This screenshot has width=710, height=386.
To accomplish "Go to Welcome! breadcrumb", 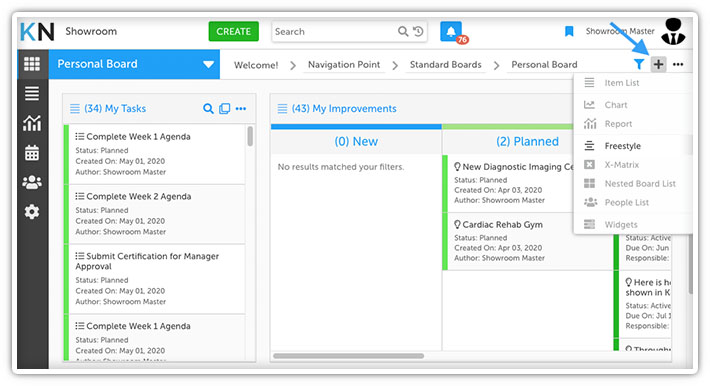I will click(x=256, y=65).
